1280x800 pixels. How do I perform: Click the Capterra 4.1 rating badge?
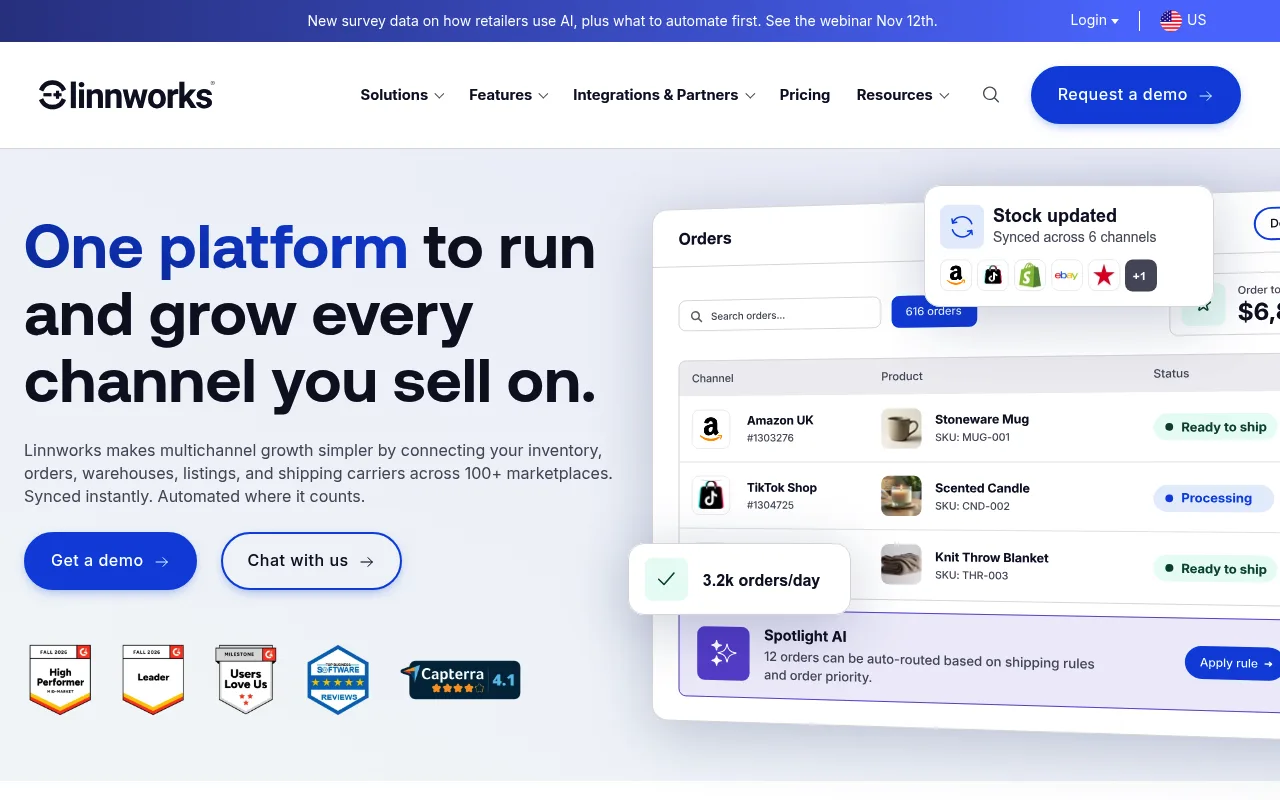point(461,680)
